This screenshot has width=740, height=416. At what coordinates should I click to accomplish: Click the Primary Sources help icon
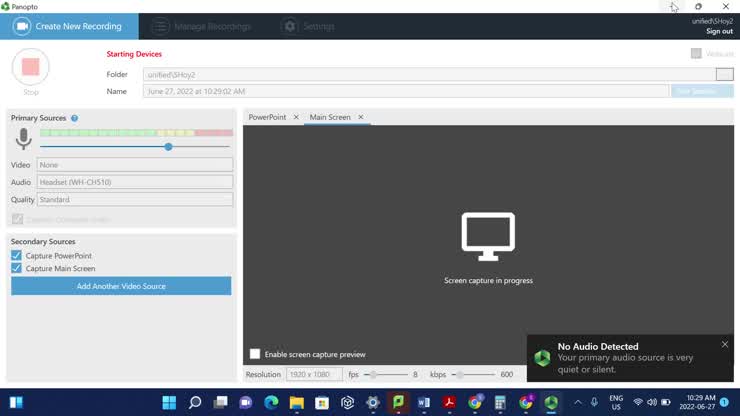(x=74, y=118)
